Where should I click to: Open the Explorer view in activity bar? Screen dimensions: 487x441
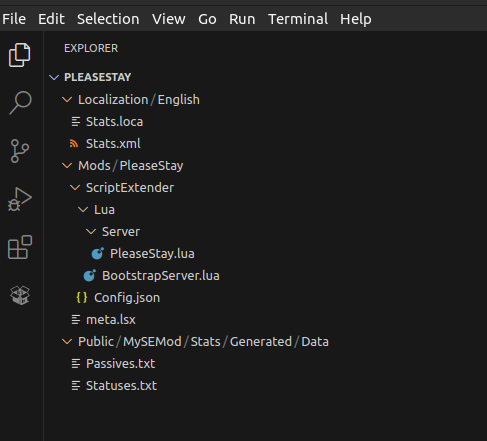tap(19, 55)
